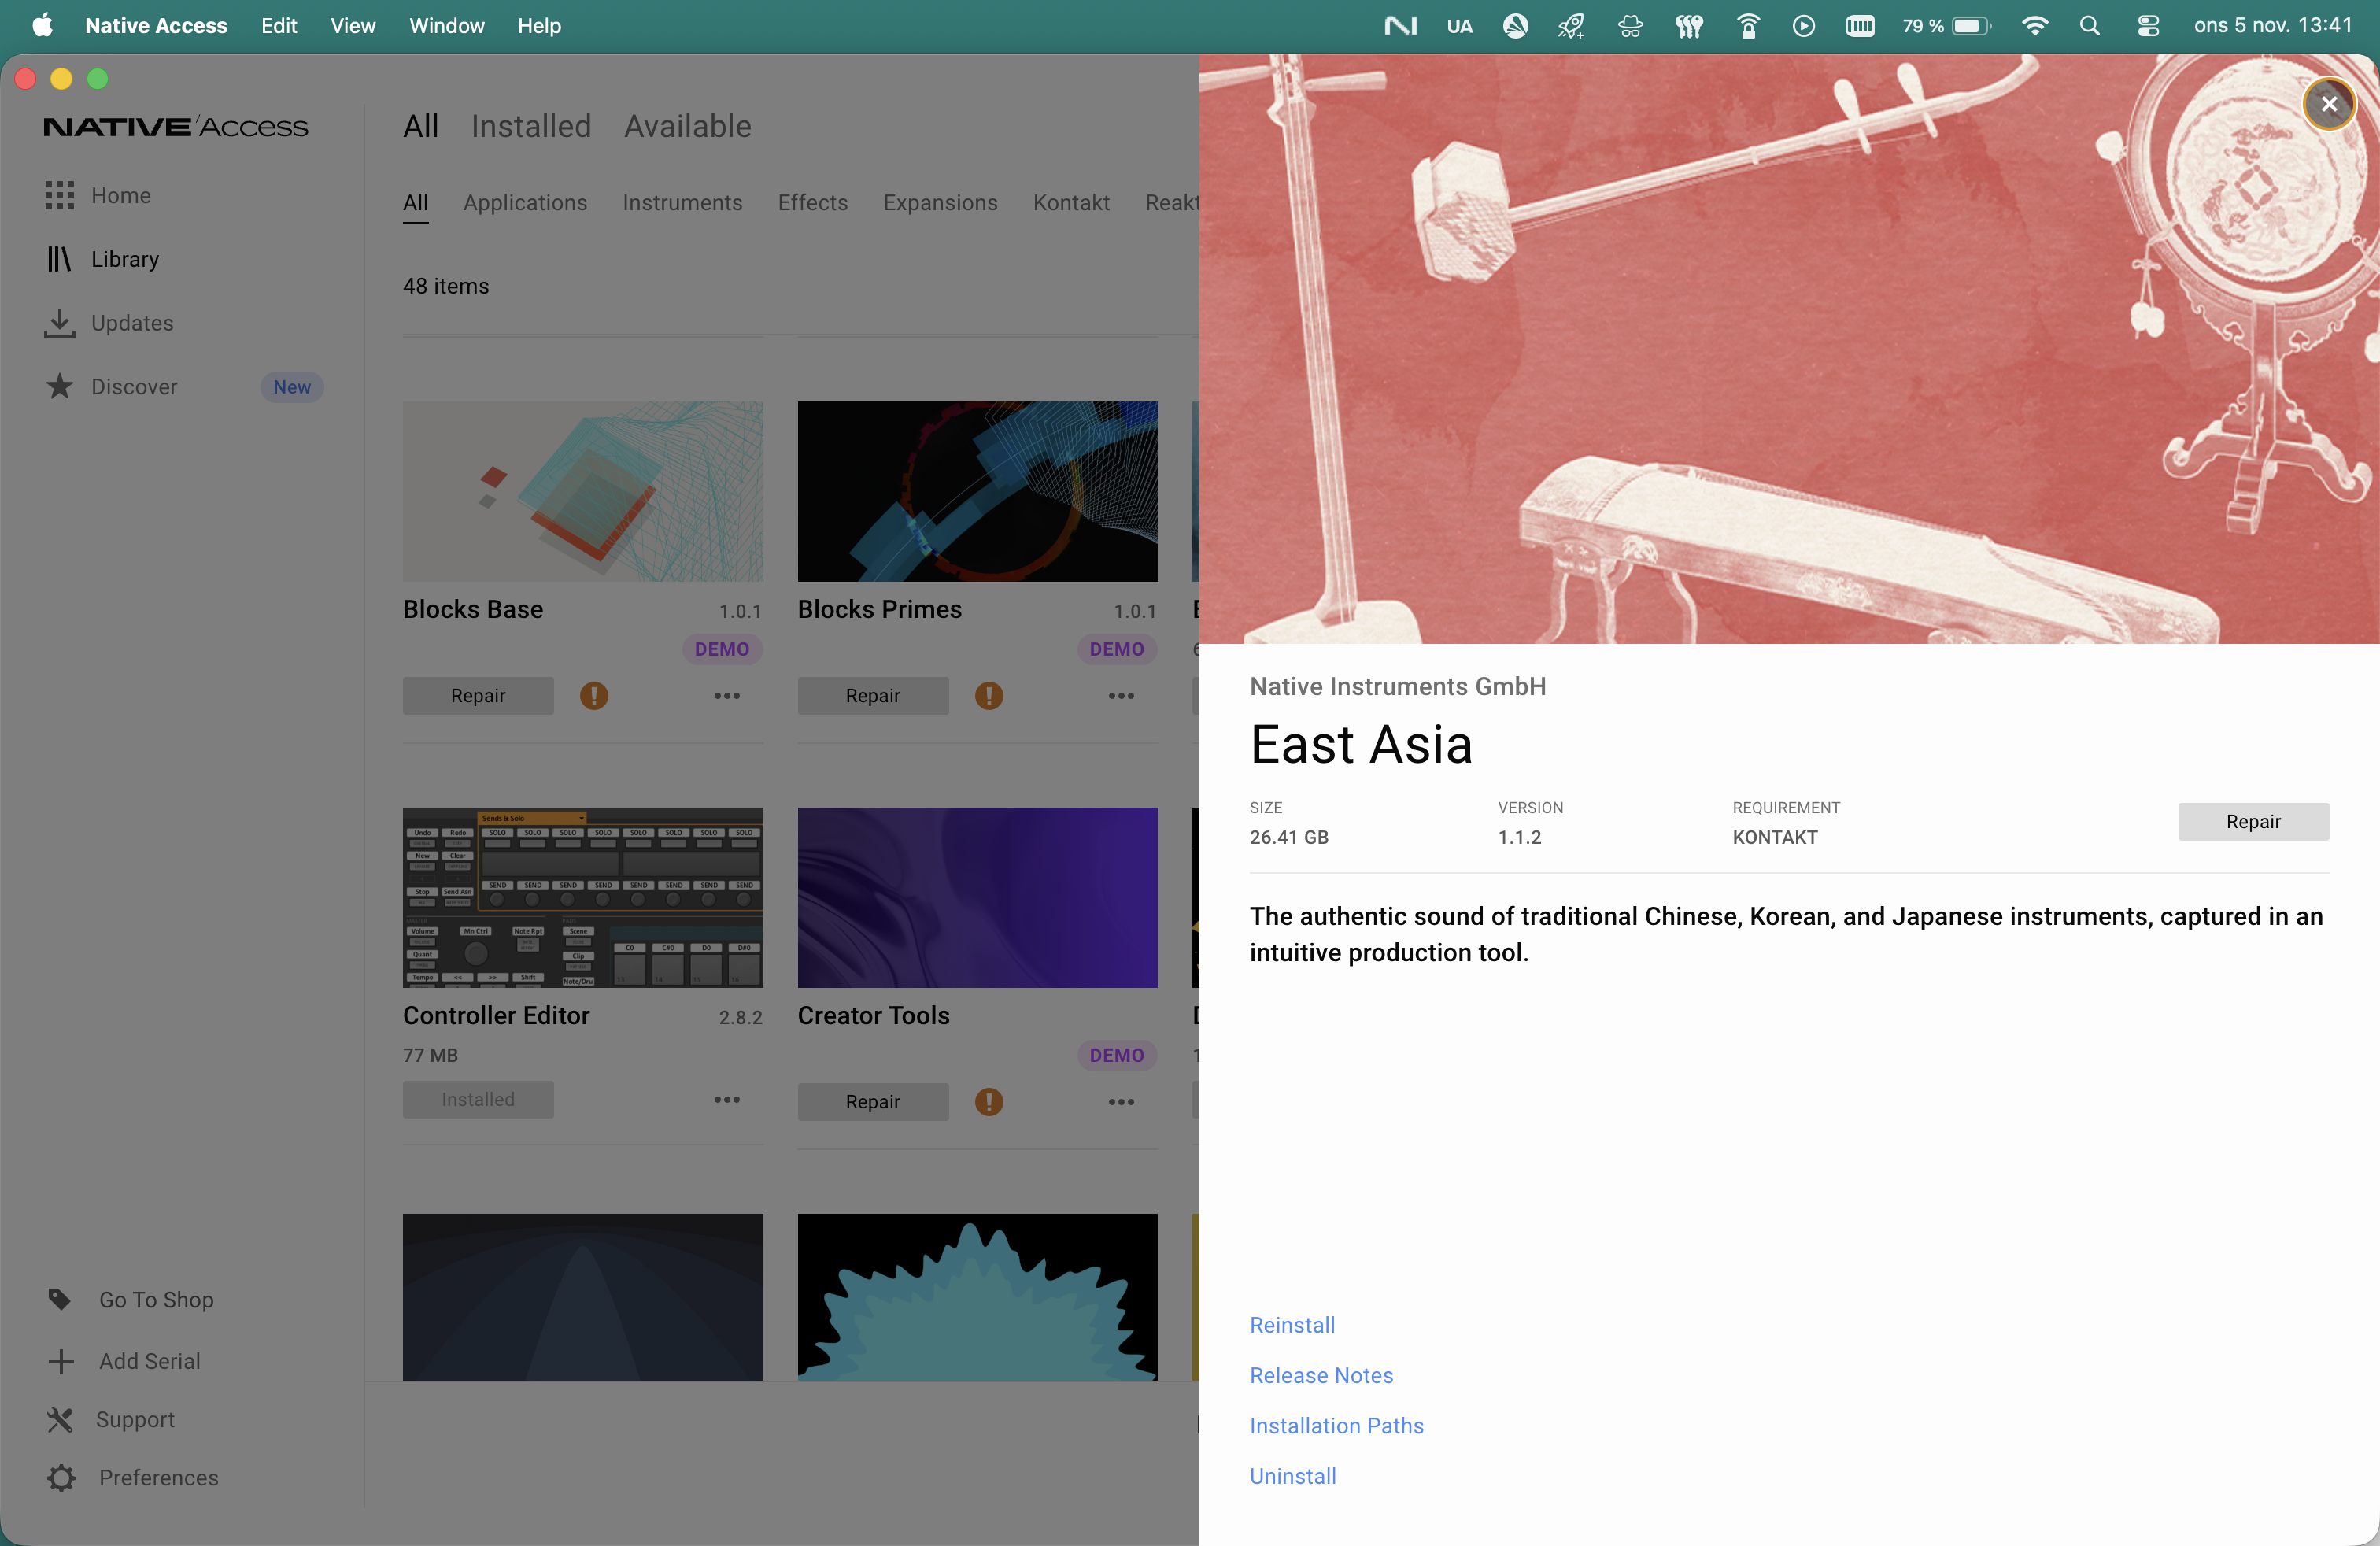Open the Library sidebar icon

click(59, 258)
